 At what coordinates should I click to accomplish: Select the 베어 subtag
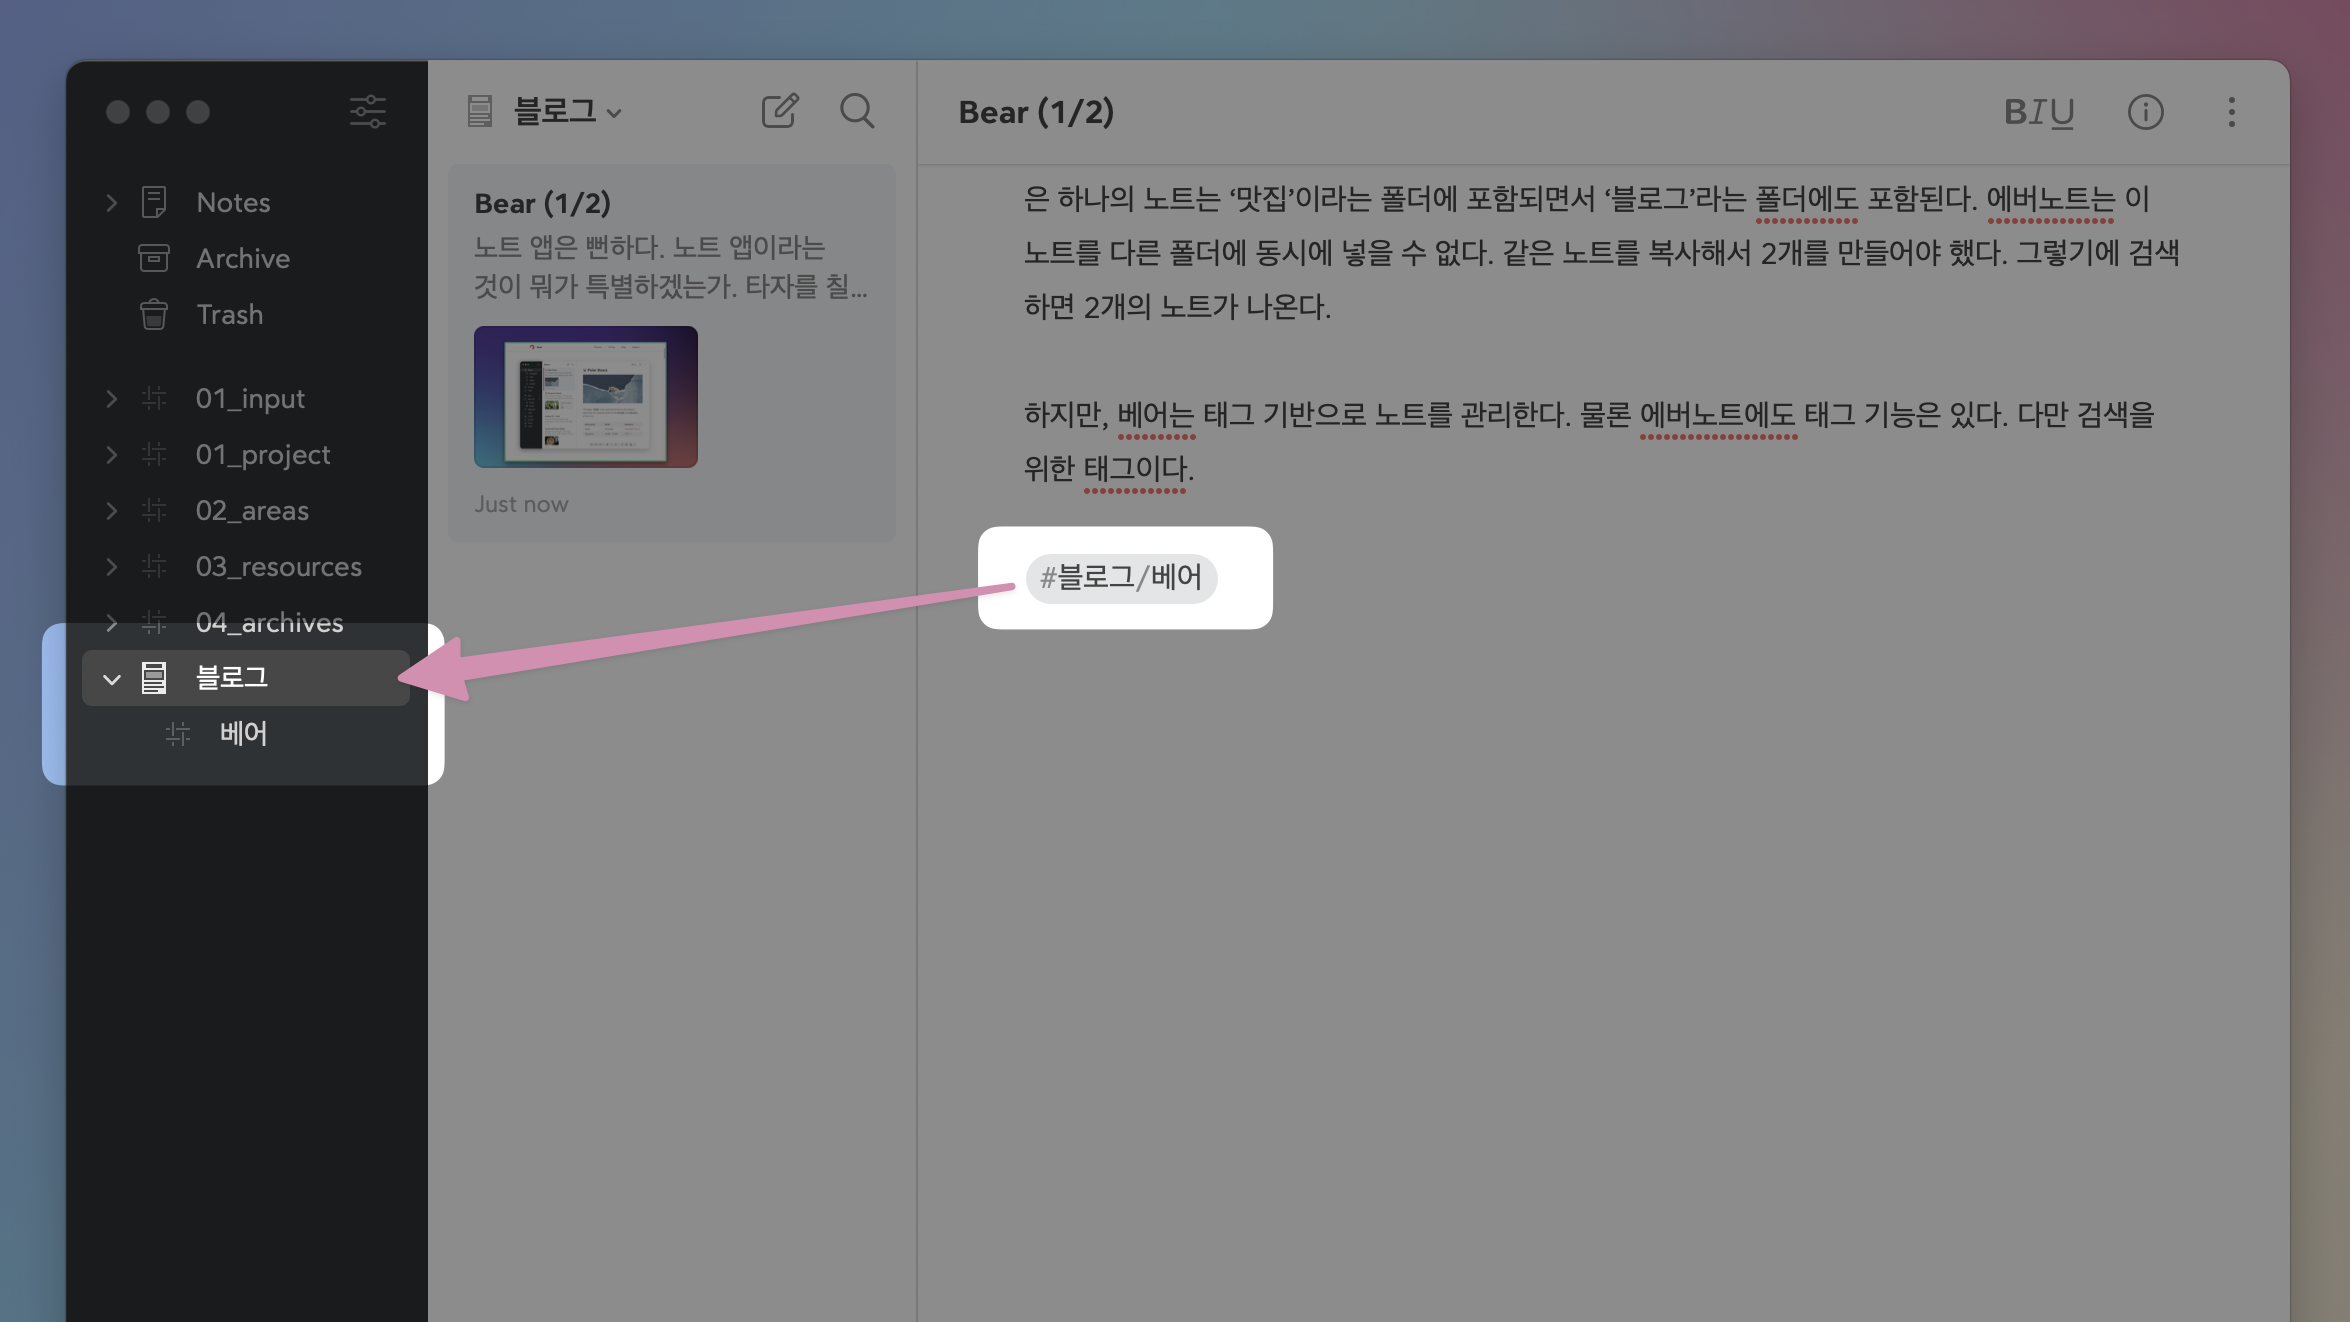244,734
